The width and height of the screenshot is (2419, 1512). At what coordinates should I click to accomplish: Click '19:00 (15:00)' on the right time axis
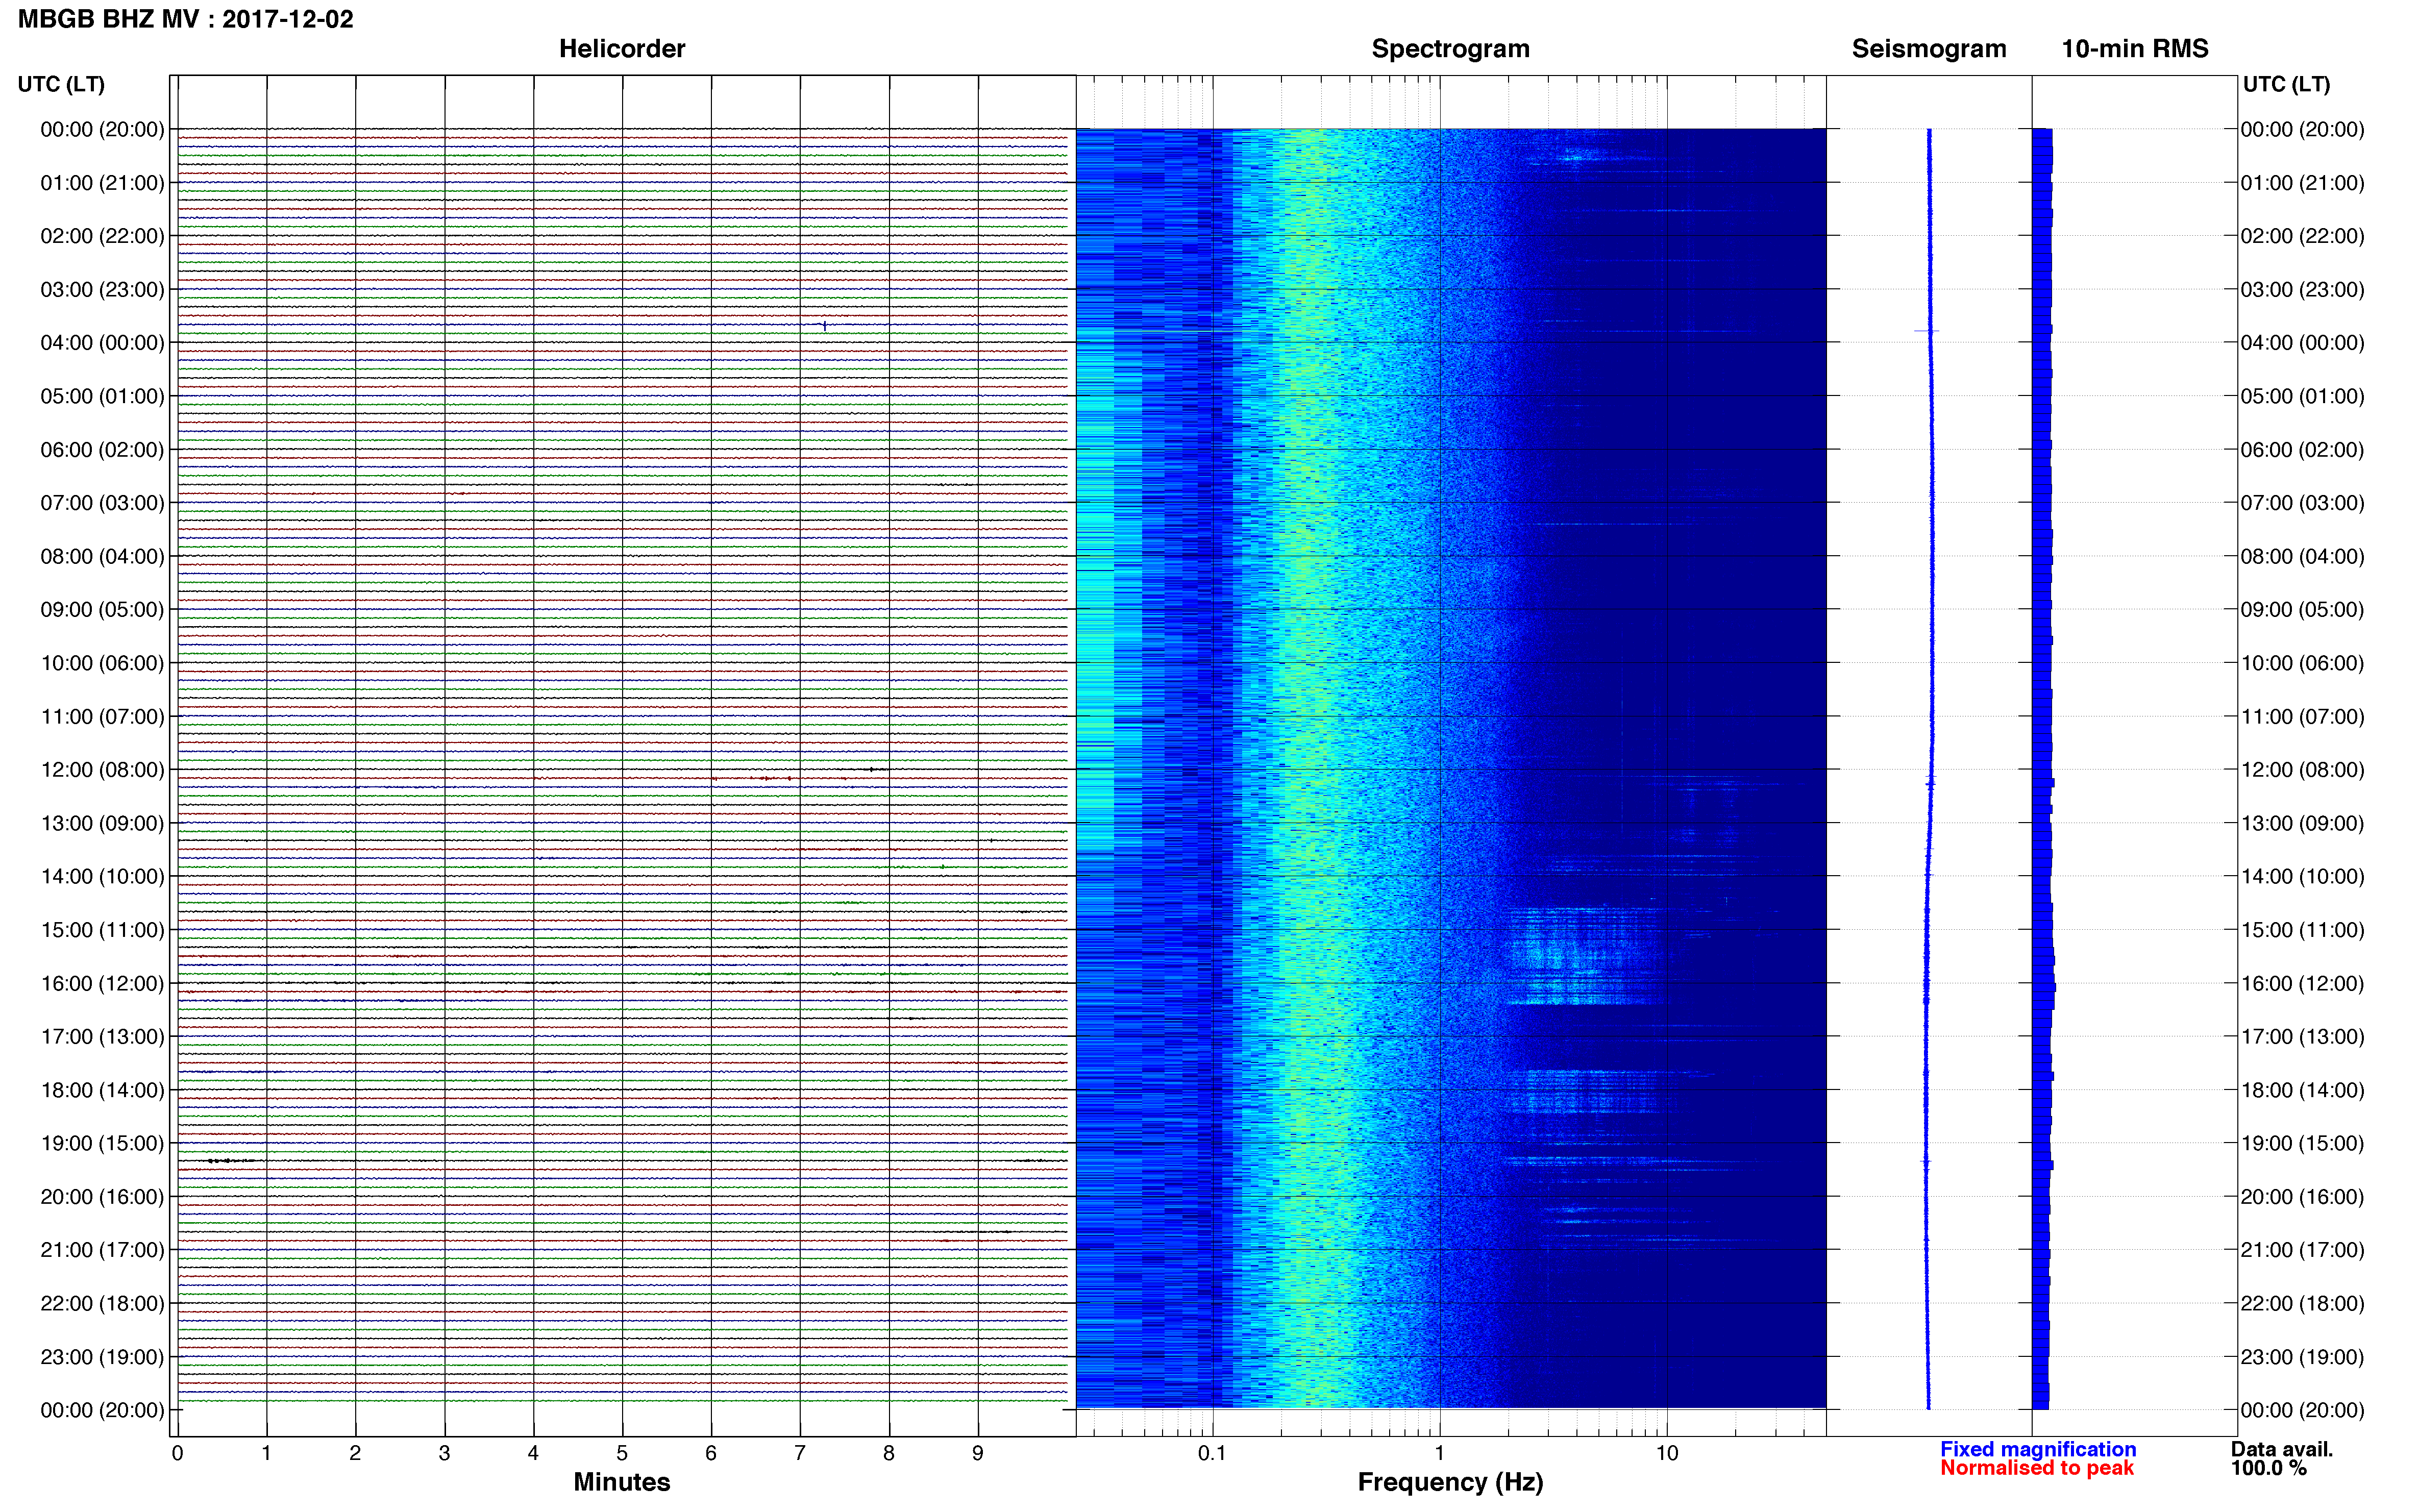point(2302,1143)
